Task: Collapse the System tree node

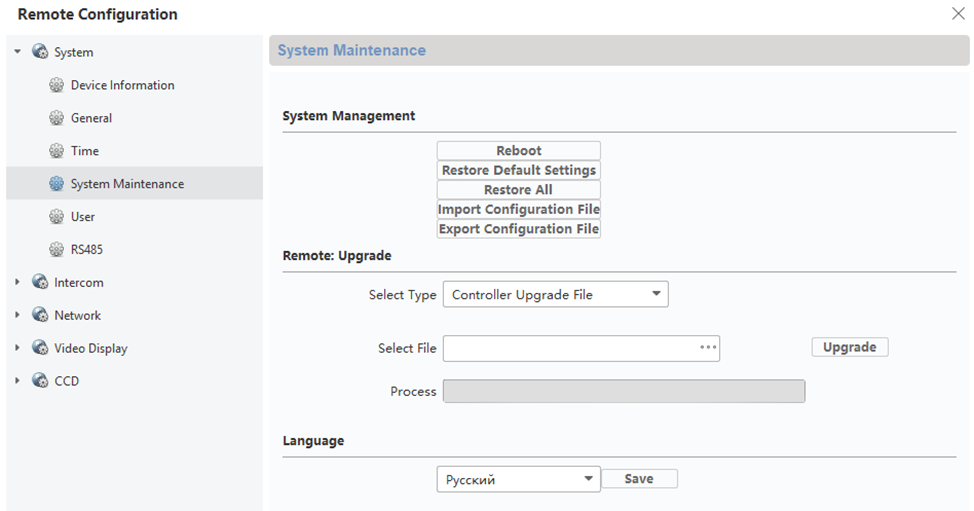Action: click(17, 52)
